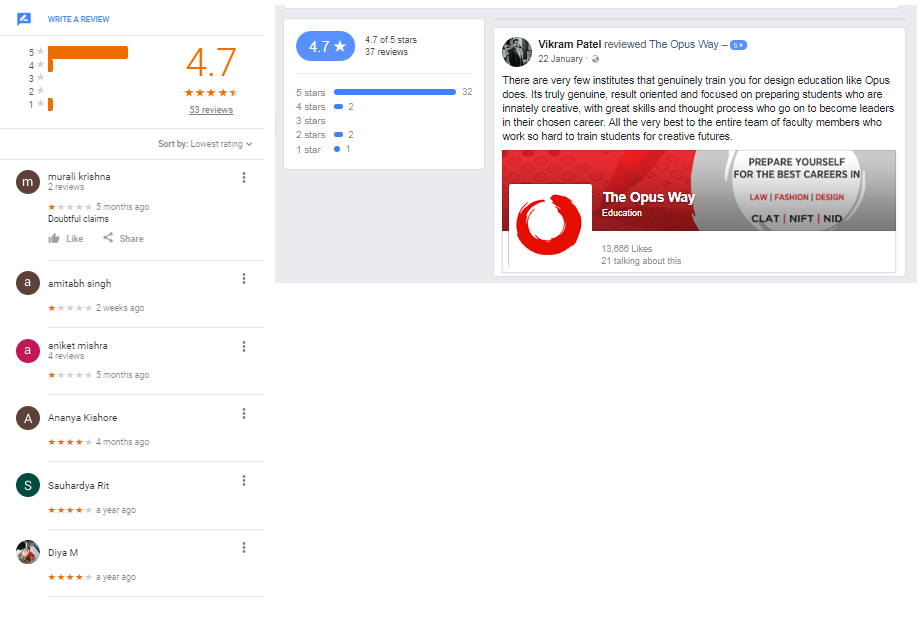Open murali krishna's profile name

pyautogui.click(x=79, y=176)
